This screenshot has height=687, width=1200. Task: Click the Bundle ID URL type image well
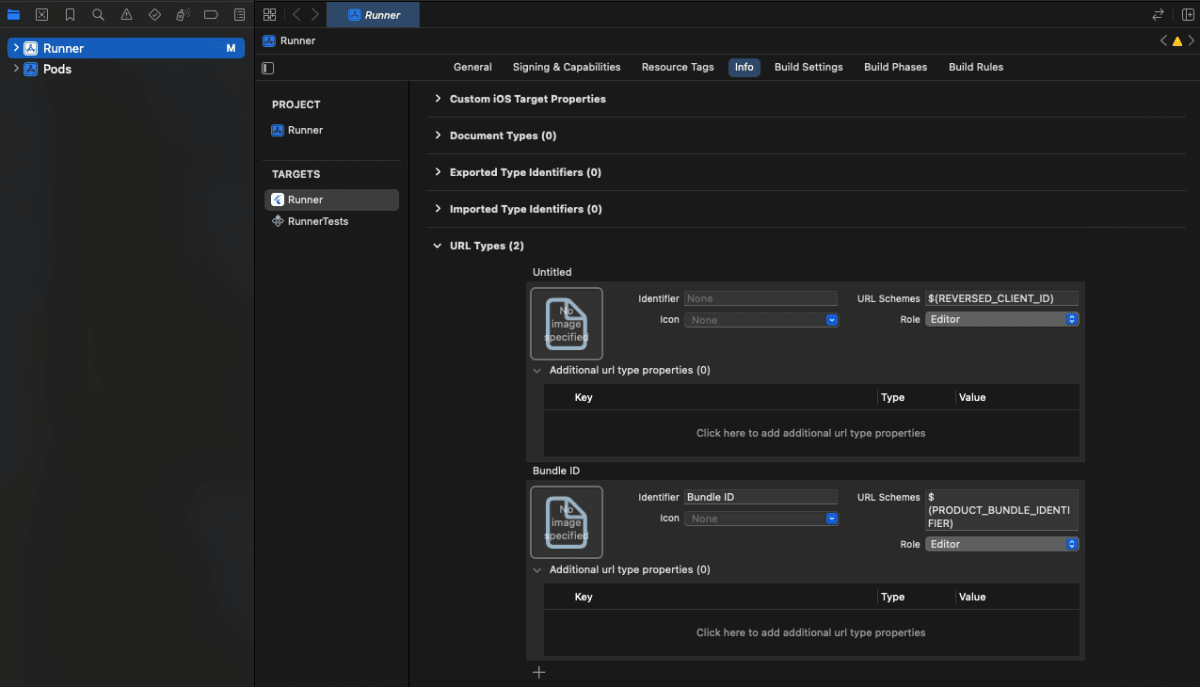(566, 522)
